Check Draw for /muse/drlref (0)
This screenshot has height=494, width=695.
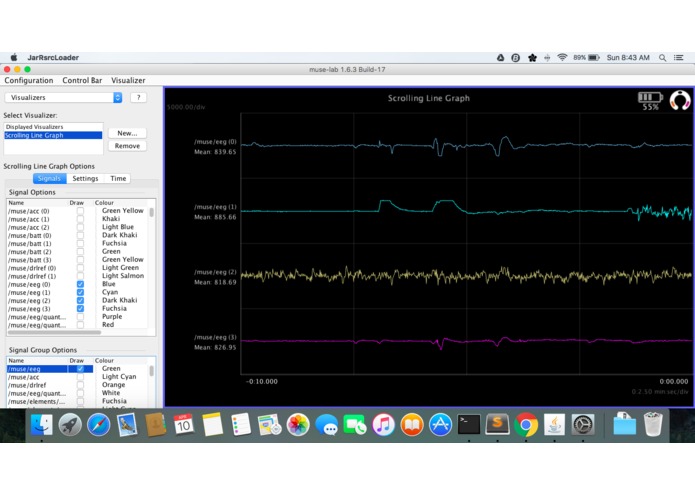[80, 268]
